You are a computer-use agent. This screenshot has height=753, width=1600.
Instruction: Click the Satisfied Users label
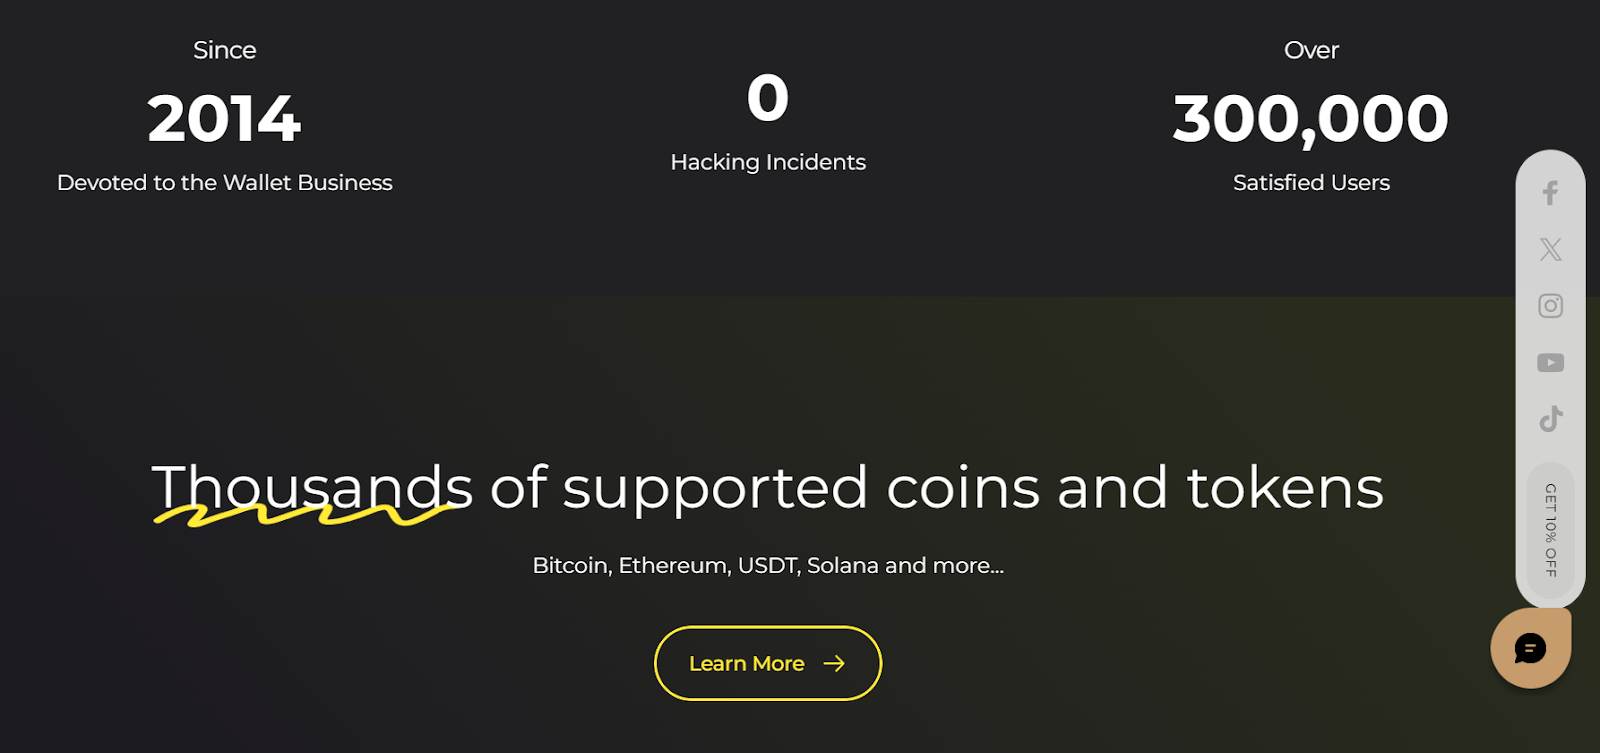pos(1311,182)
